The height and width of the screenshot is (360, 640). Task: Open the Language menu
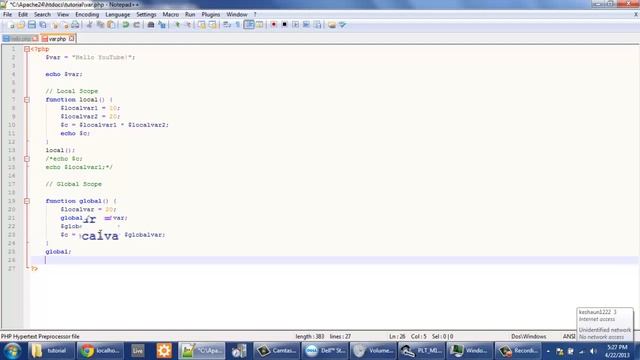tap(118, 14)
